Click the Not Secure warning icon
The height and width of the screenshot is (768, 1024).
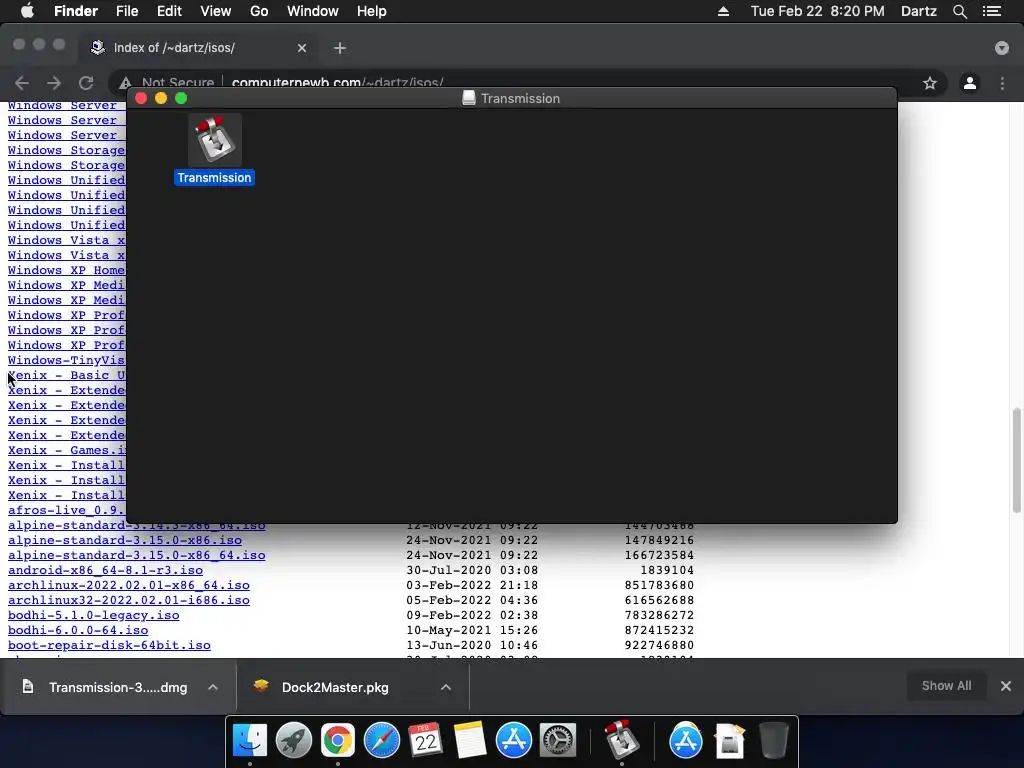coord(124,83)
